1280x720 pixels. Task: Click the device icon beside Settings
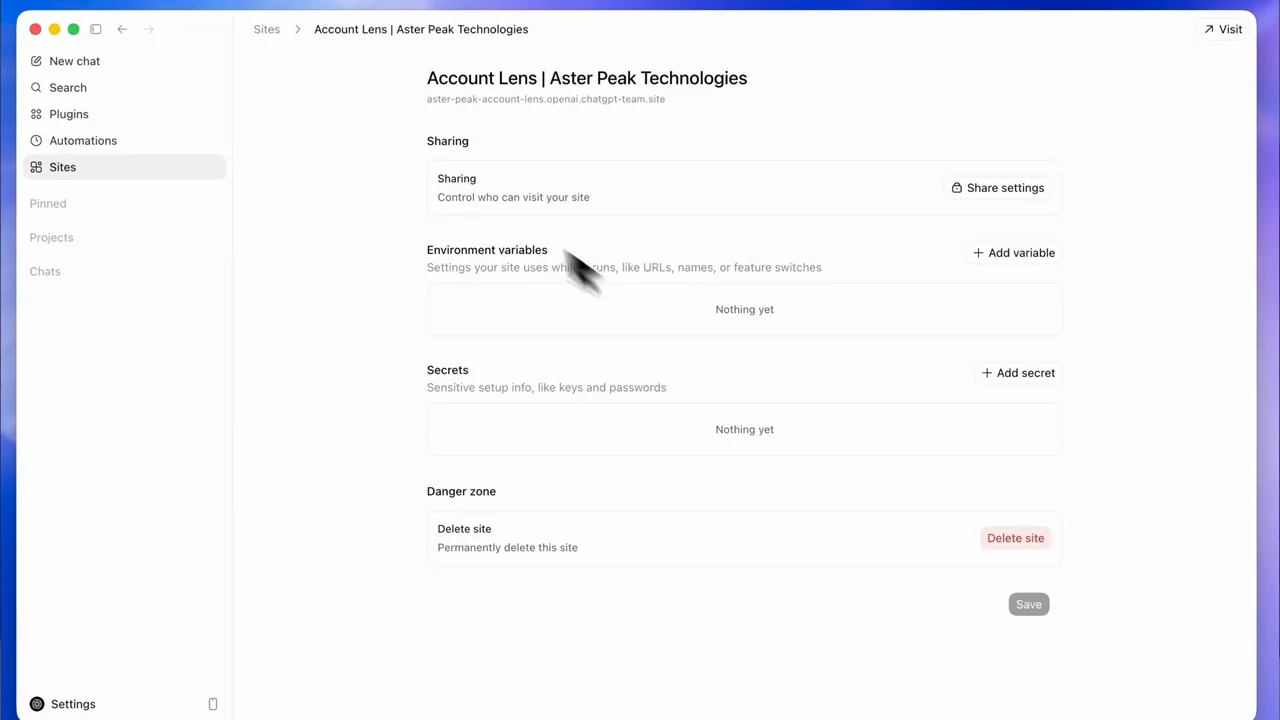[x=212, y=704]
